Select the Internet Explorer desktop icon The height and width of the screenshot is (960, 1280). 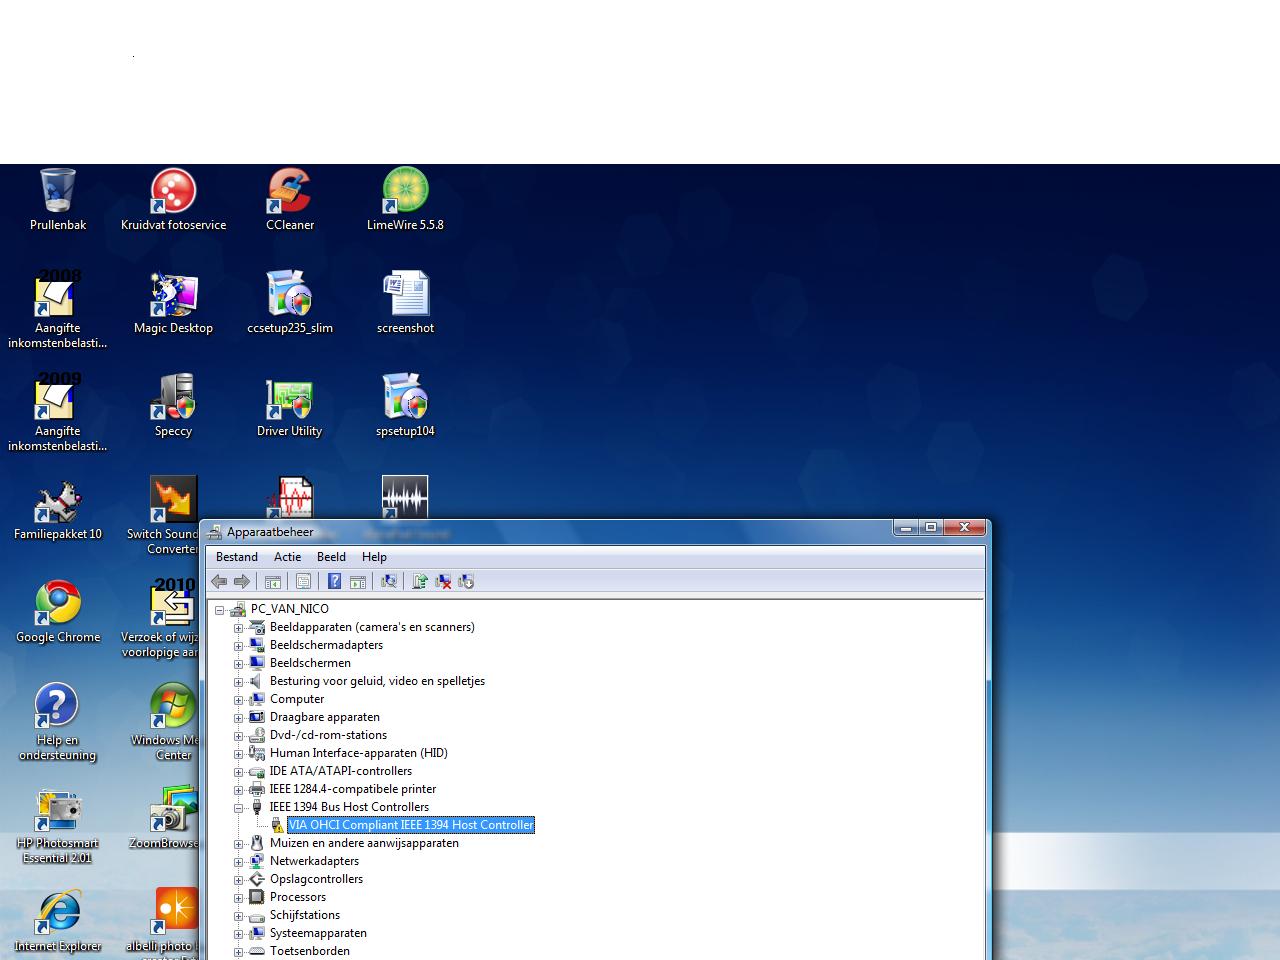pyautogui.click(x=58, y=921)
